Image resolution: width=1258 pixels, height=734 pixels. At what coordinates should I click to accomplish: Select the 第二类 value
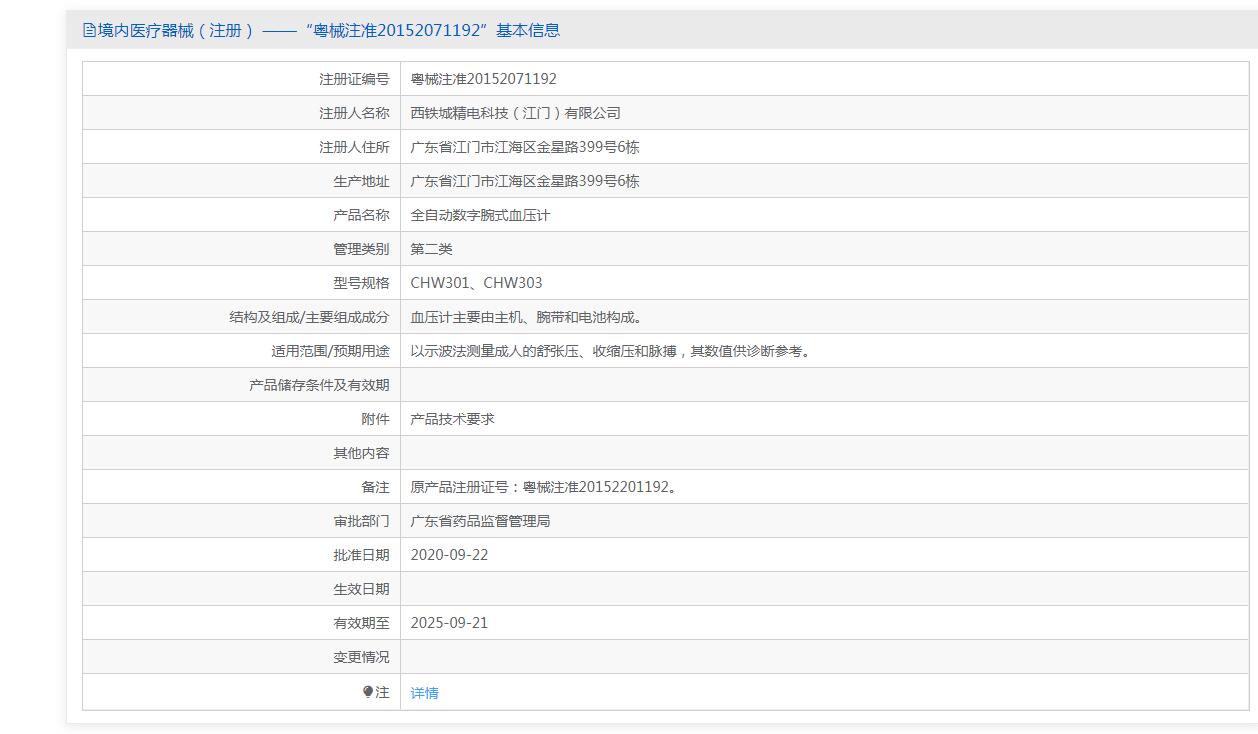tap(432, 249)
